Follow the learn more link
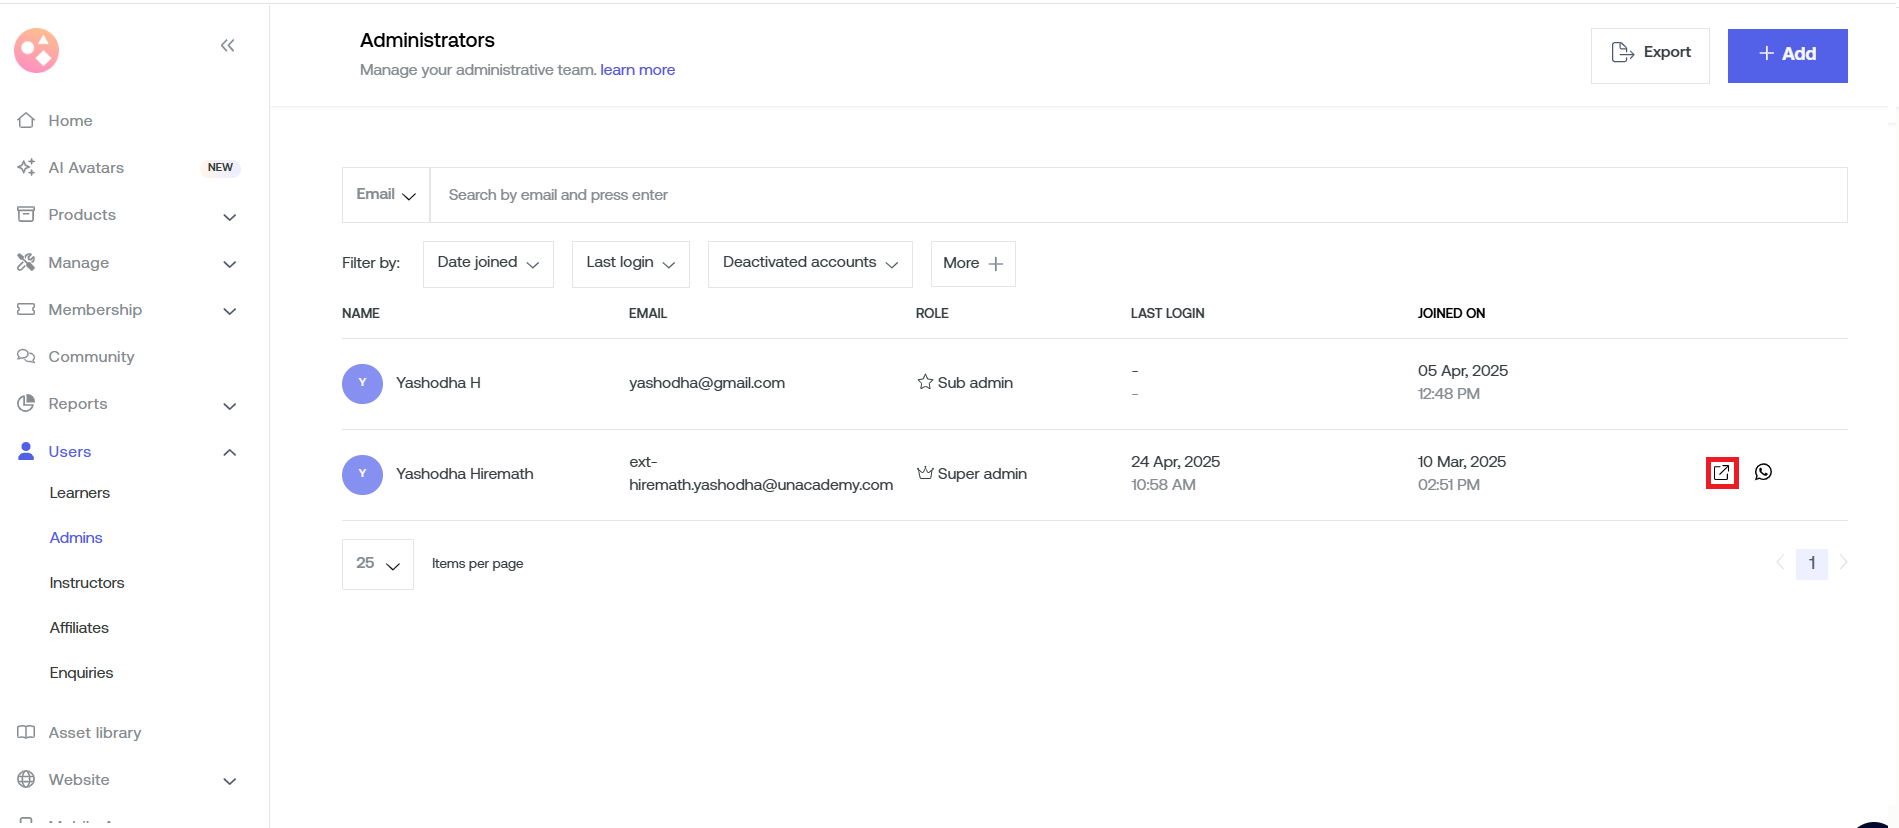Image resolution: width=1899 pixels, height=828 pixels. click(x=637, y=70)
